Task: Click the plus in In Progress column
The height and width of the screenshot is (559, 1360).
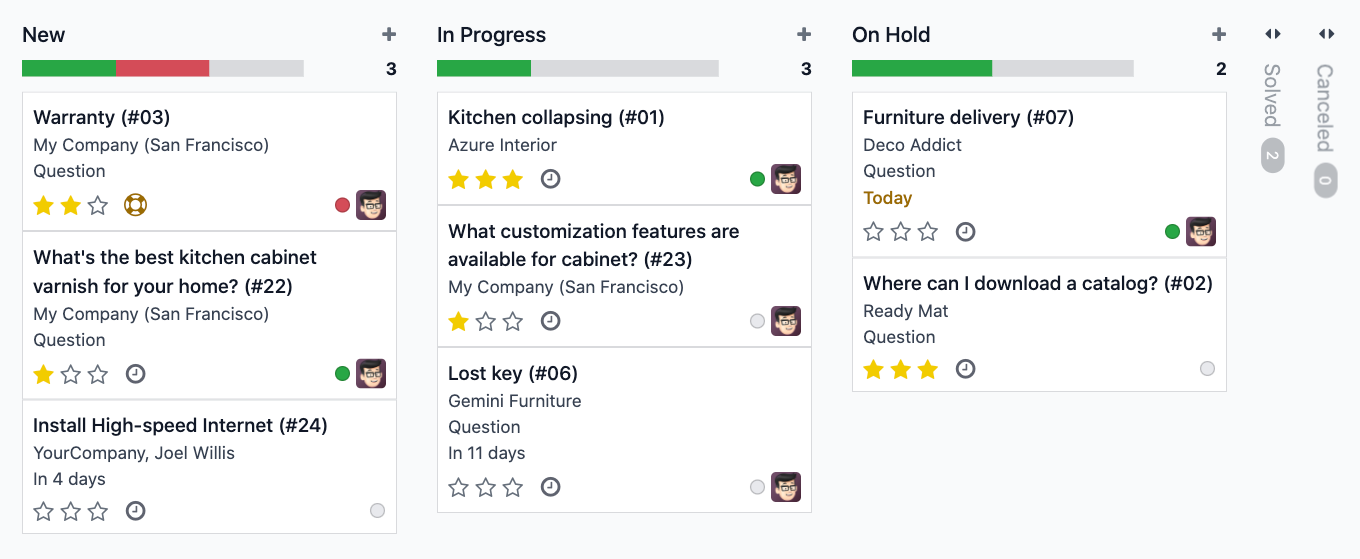Action: tap(804, 35)
